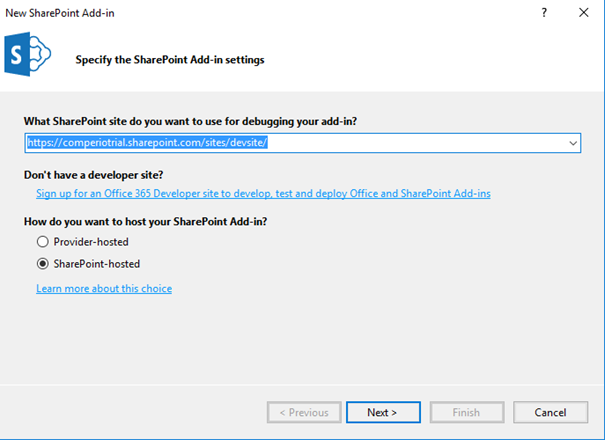Click the Don't have a developer site label
Screen dimensions: 605x440
tap(93, 175)
